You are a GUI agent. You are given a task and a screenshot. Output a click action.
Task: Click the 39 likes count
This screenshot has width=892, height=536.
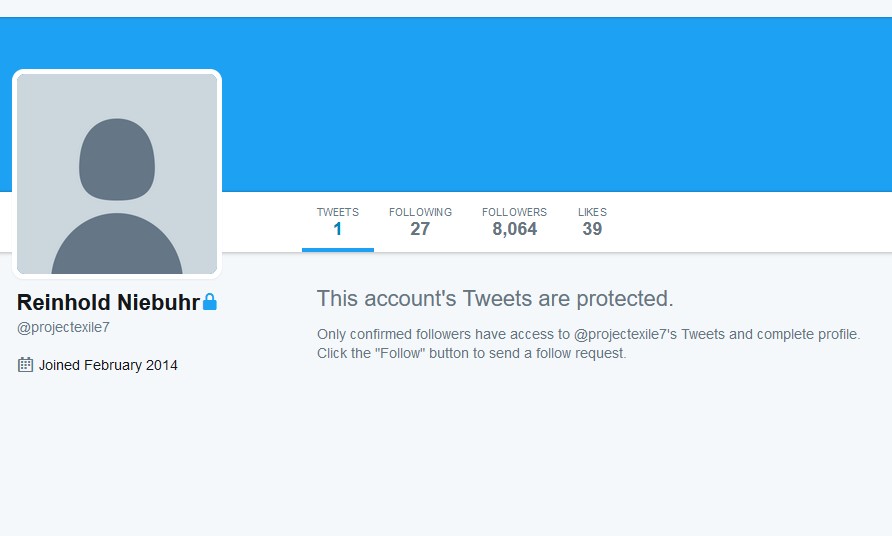click(592, 229)
